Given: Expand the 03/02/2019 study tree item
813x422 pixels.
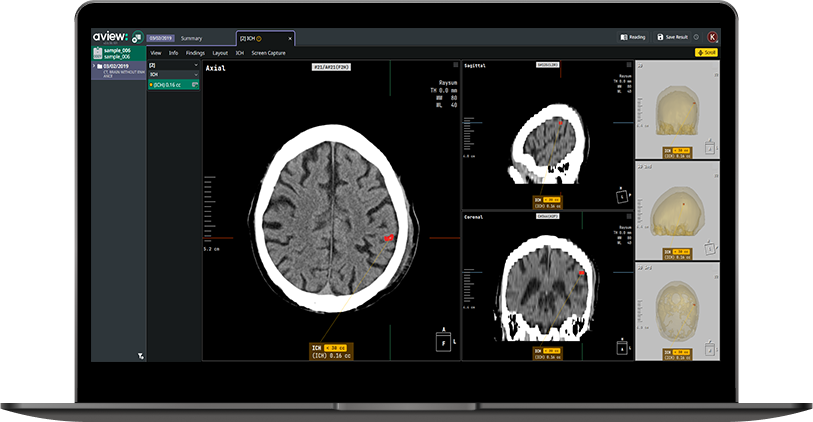Looking at the screenshot, I should pyautogui.click(x=95, y=66).
